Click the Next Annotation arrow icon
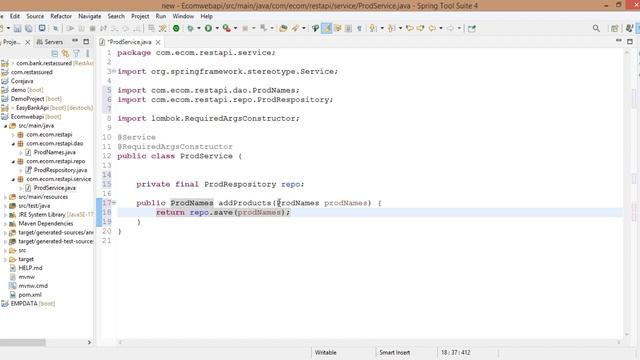 [x=373, y=28]
